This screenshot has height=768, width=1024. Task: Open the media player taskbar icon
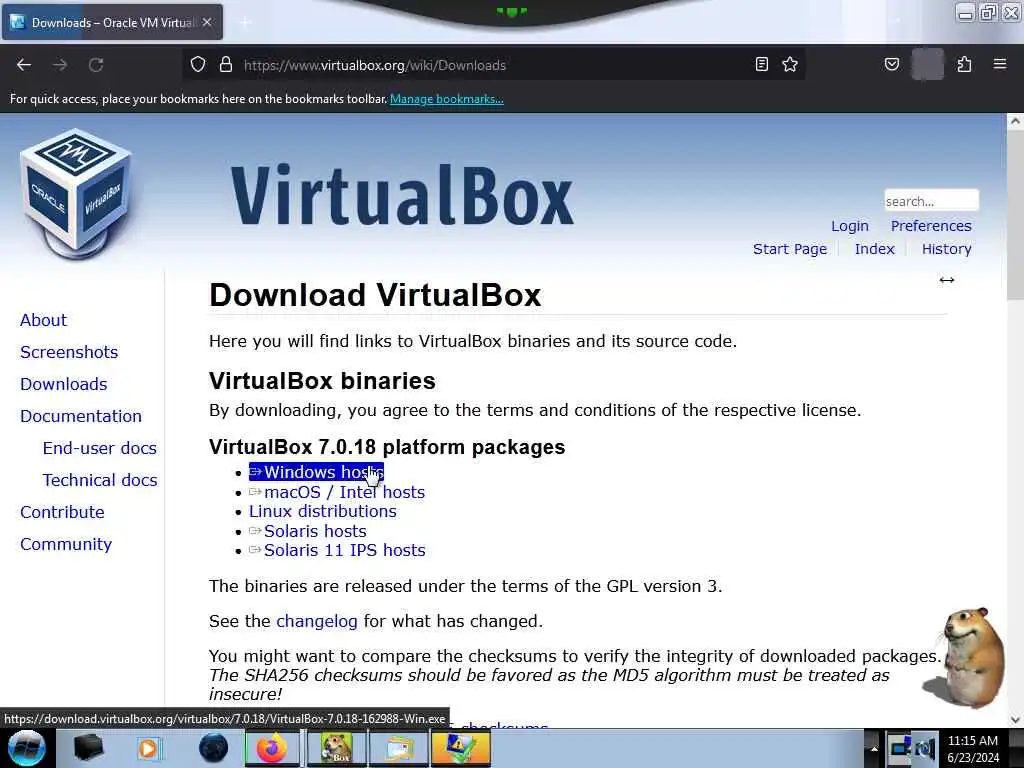tap(148, 748)
